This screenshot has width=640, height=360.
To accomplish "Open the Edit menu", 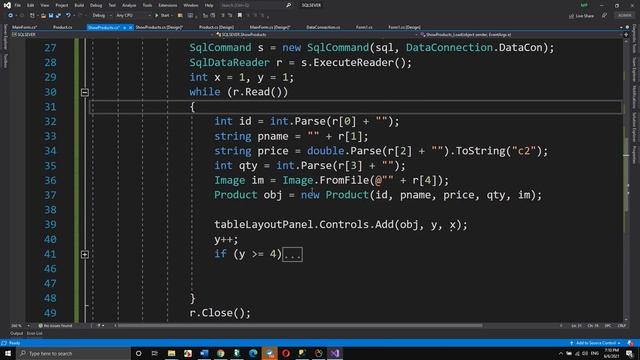I will coord(31,5).
